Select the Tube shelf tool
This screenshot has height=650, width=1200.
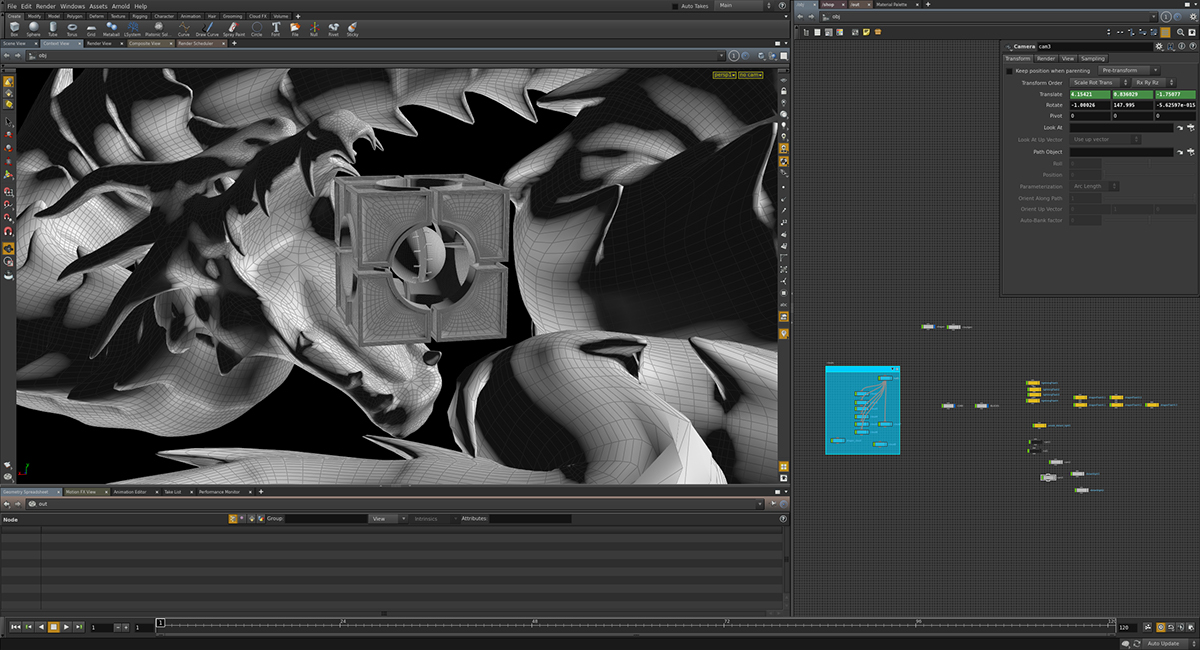(x=53, y=28)
